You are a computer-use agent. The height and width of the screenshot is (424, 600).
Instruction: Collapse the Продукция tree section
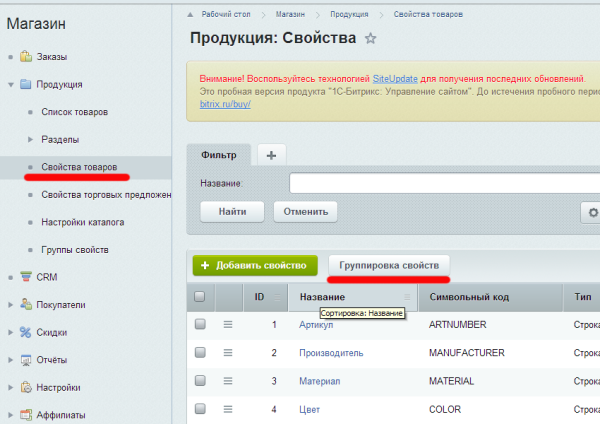[x=11, y=85]
